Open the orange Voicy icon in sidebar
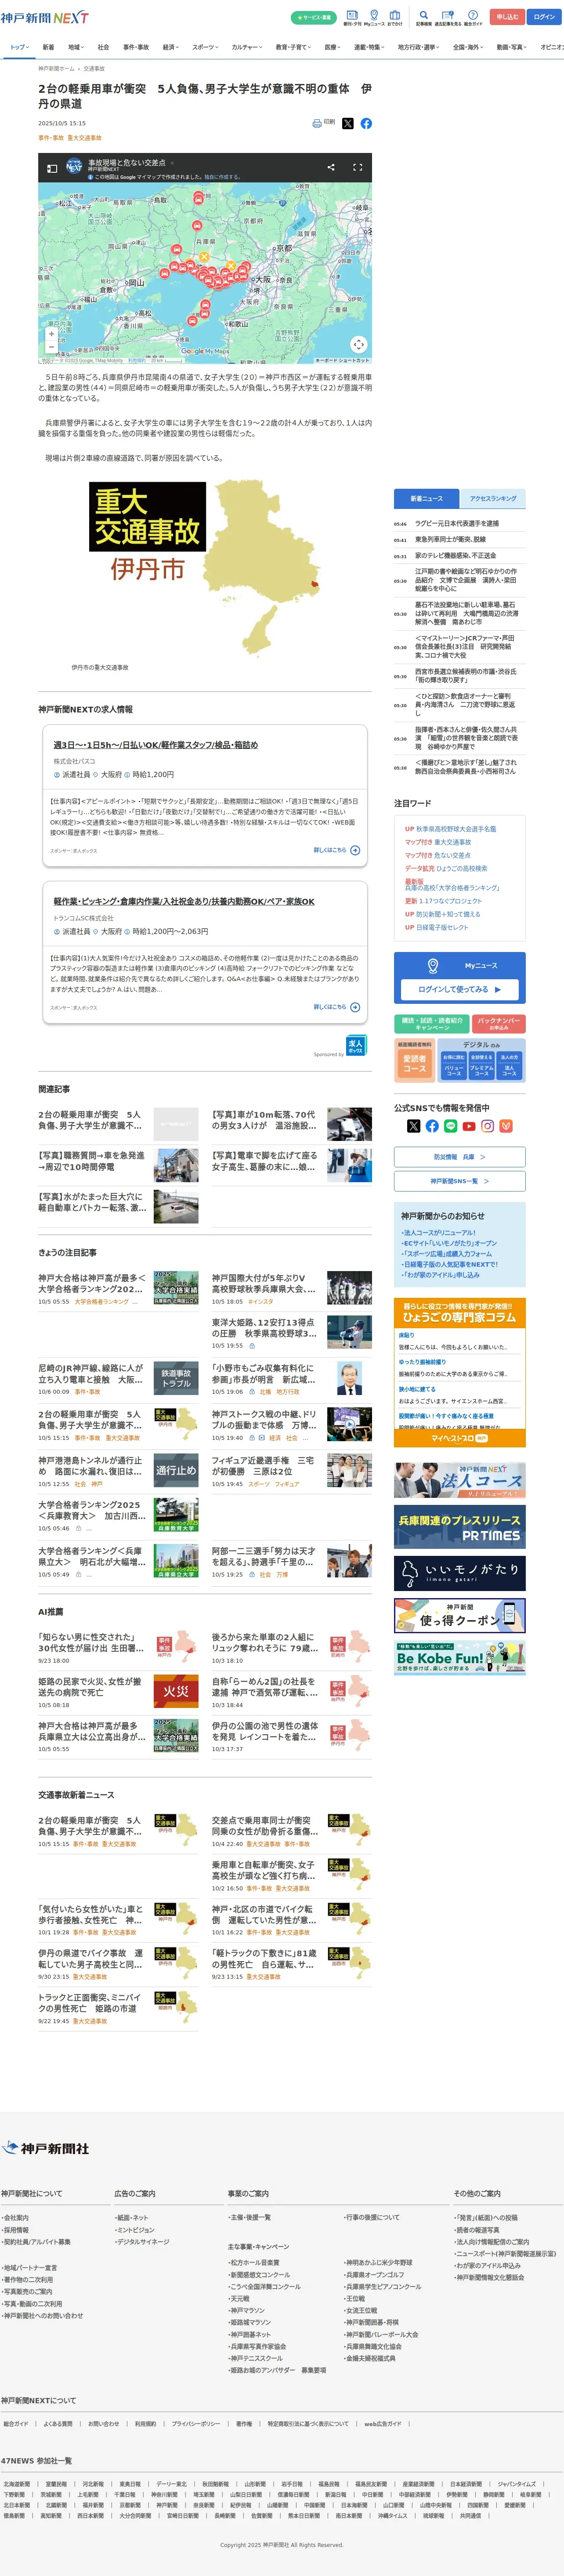Screen dimensions: 564x2576 (506, 1125)
